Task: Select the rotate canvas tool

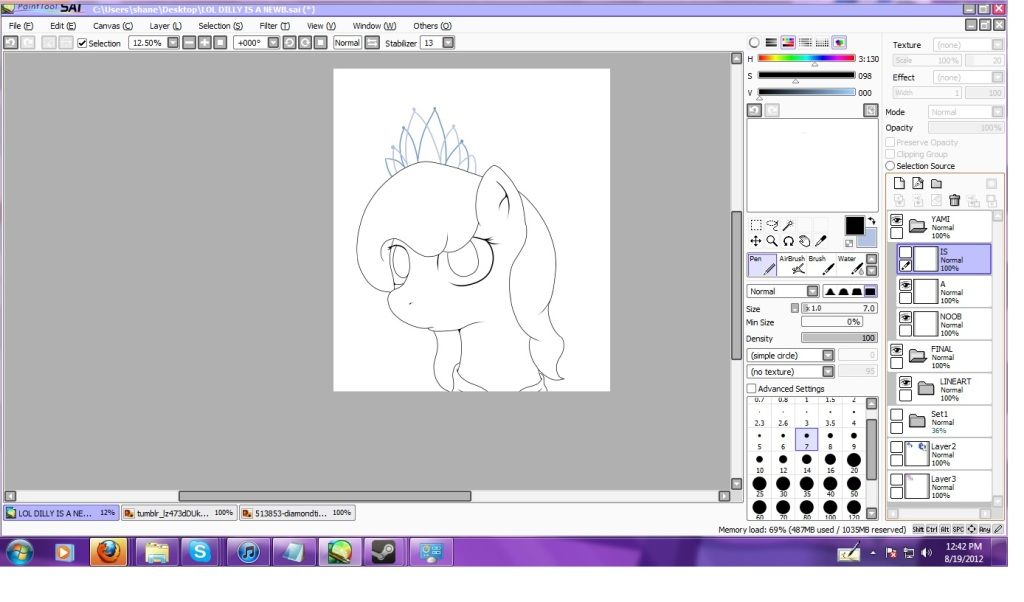Action: [x=788, y=241]
